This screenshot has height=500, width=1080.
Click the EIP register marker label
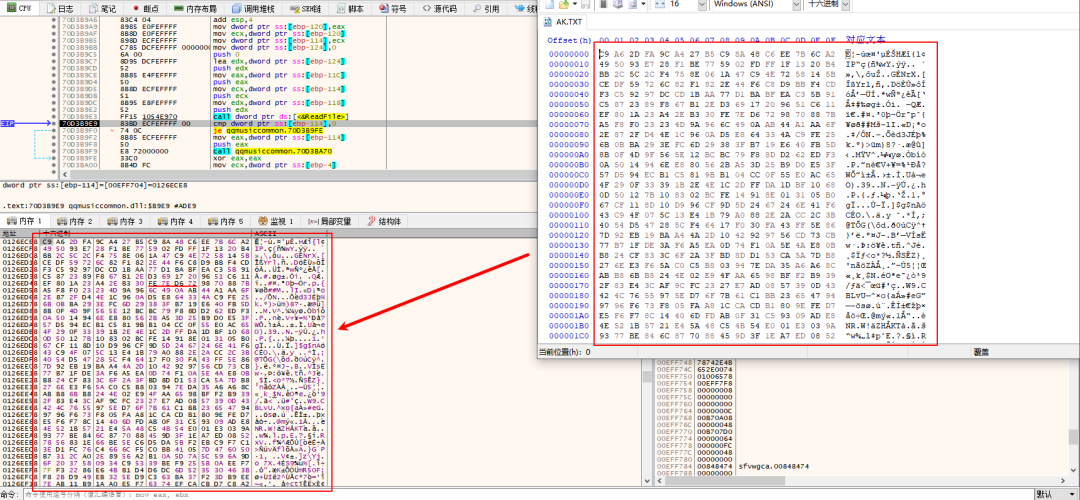click(8, 123)
